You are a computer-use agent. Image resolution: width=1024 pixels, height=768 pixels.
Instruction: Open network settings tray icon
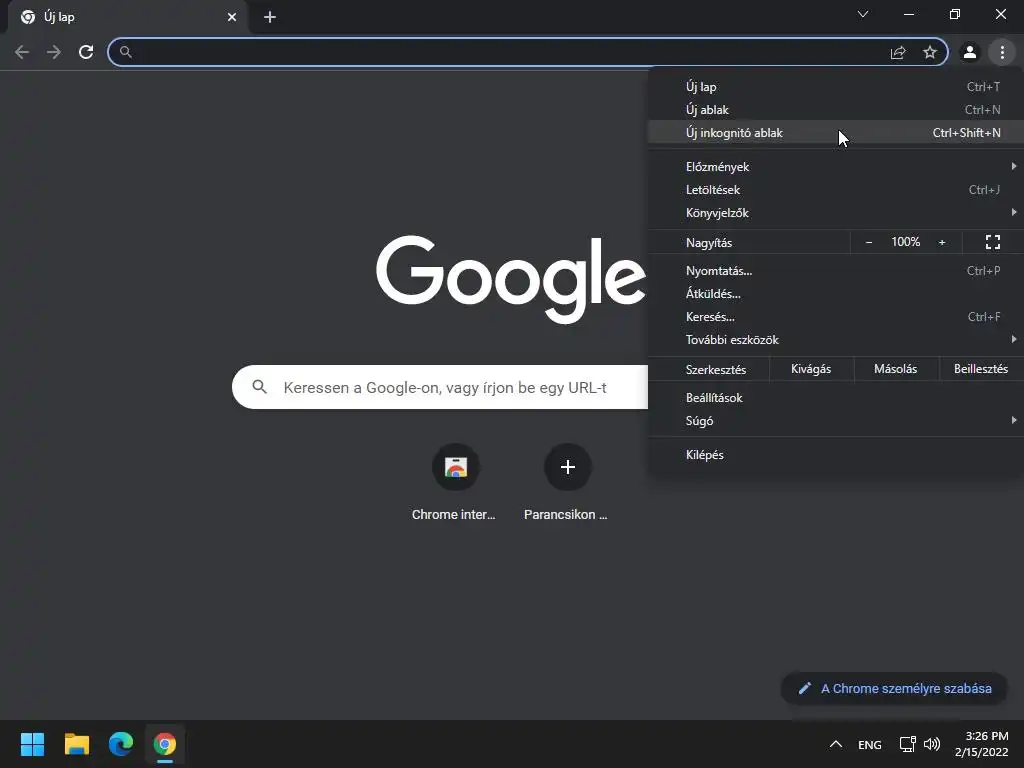(907, 744)
